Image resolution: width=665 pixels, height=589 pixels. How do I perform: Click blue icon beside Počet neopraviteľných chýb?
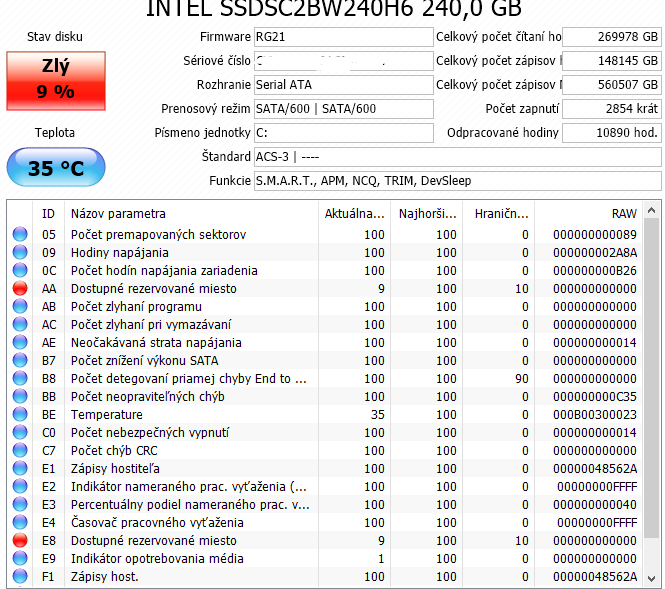pos(20,397)
